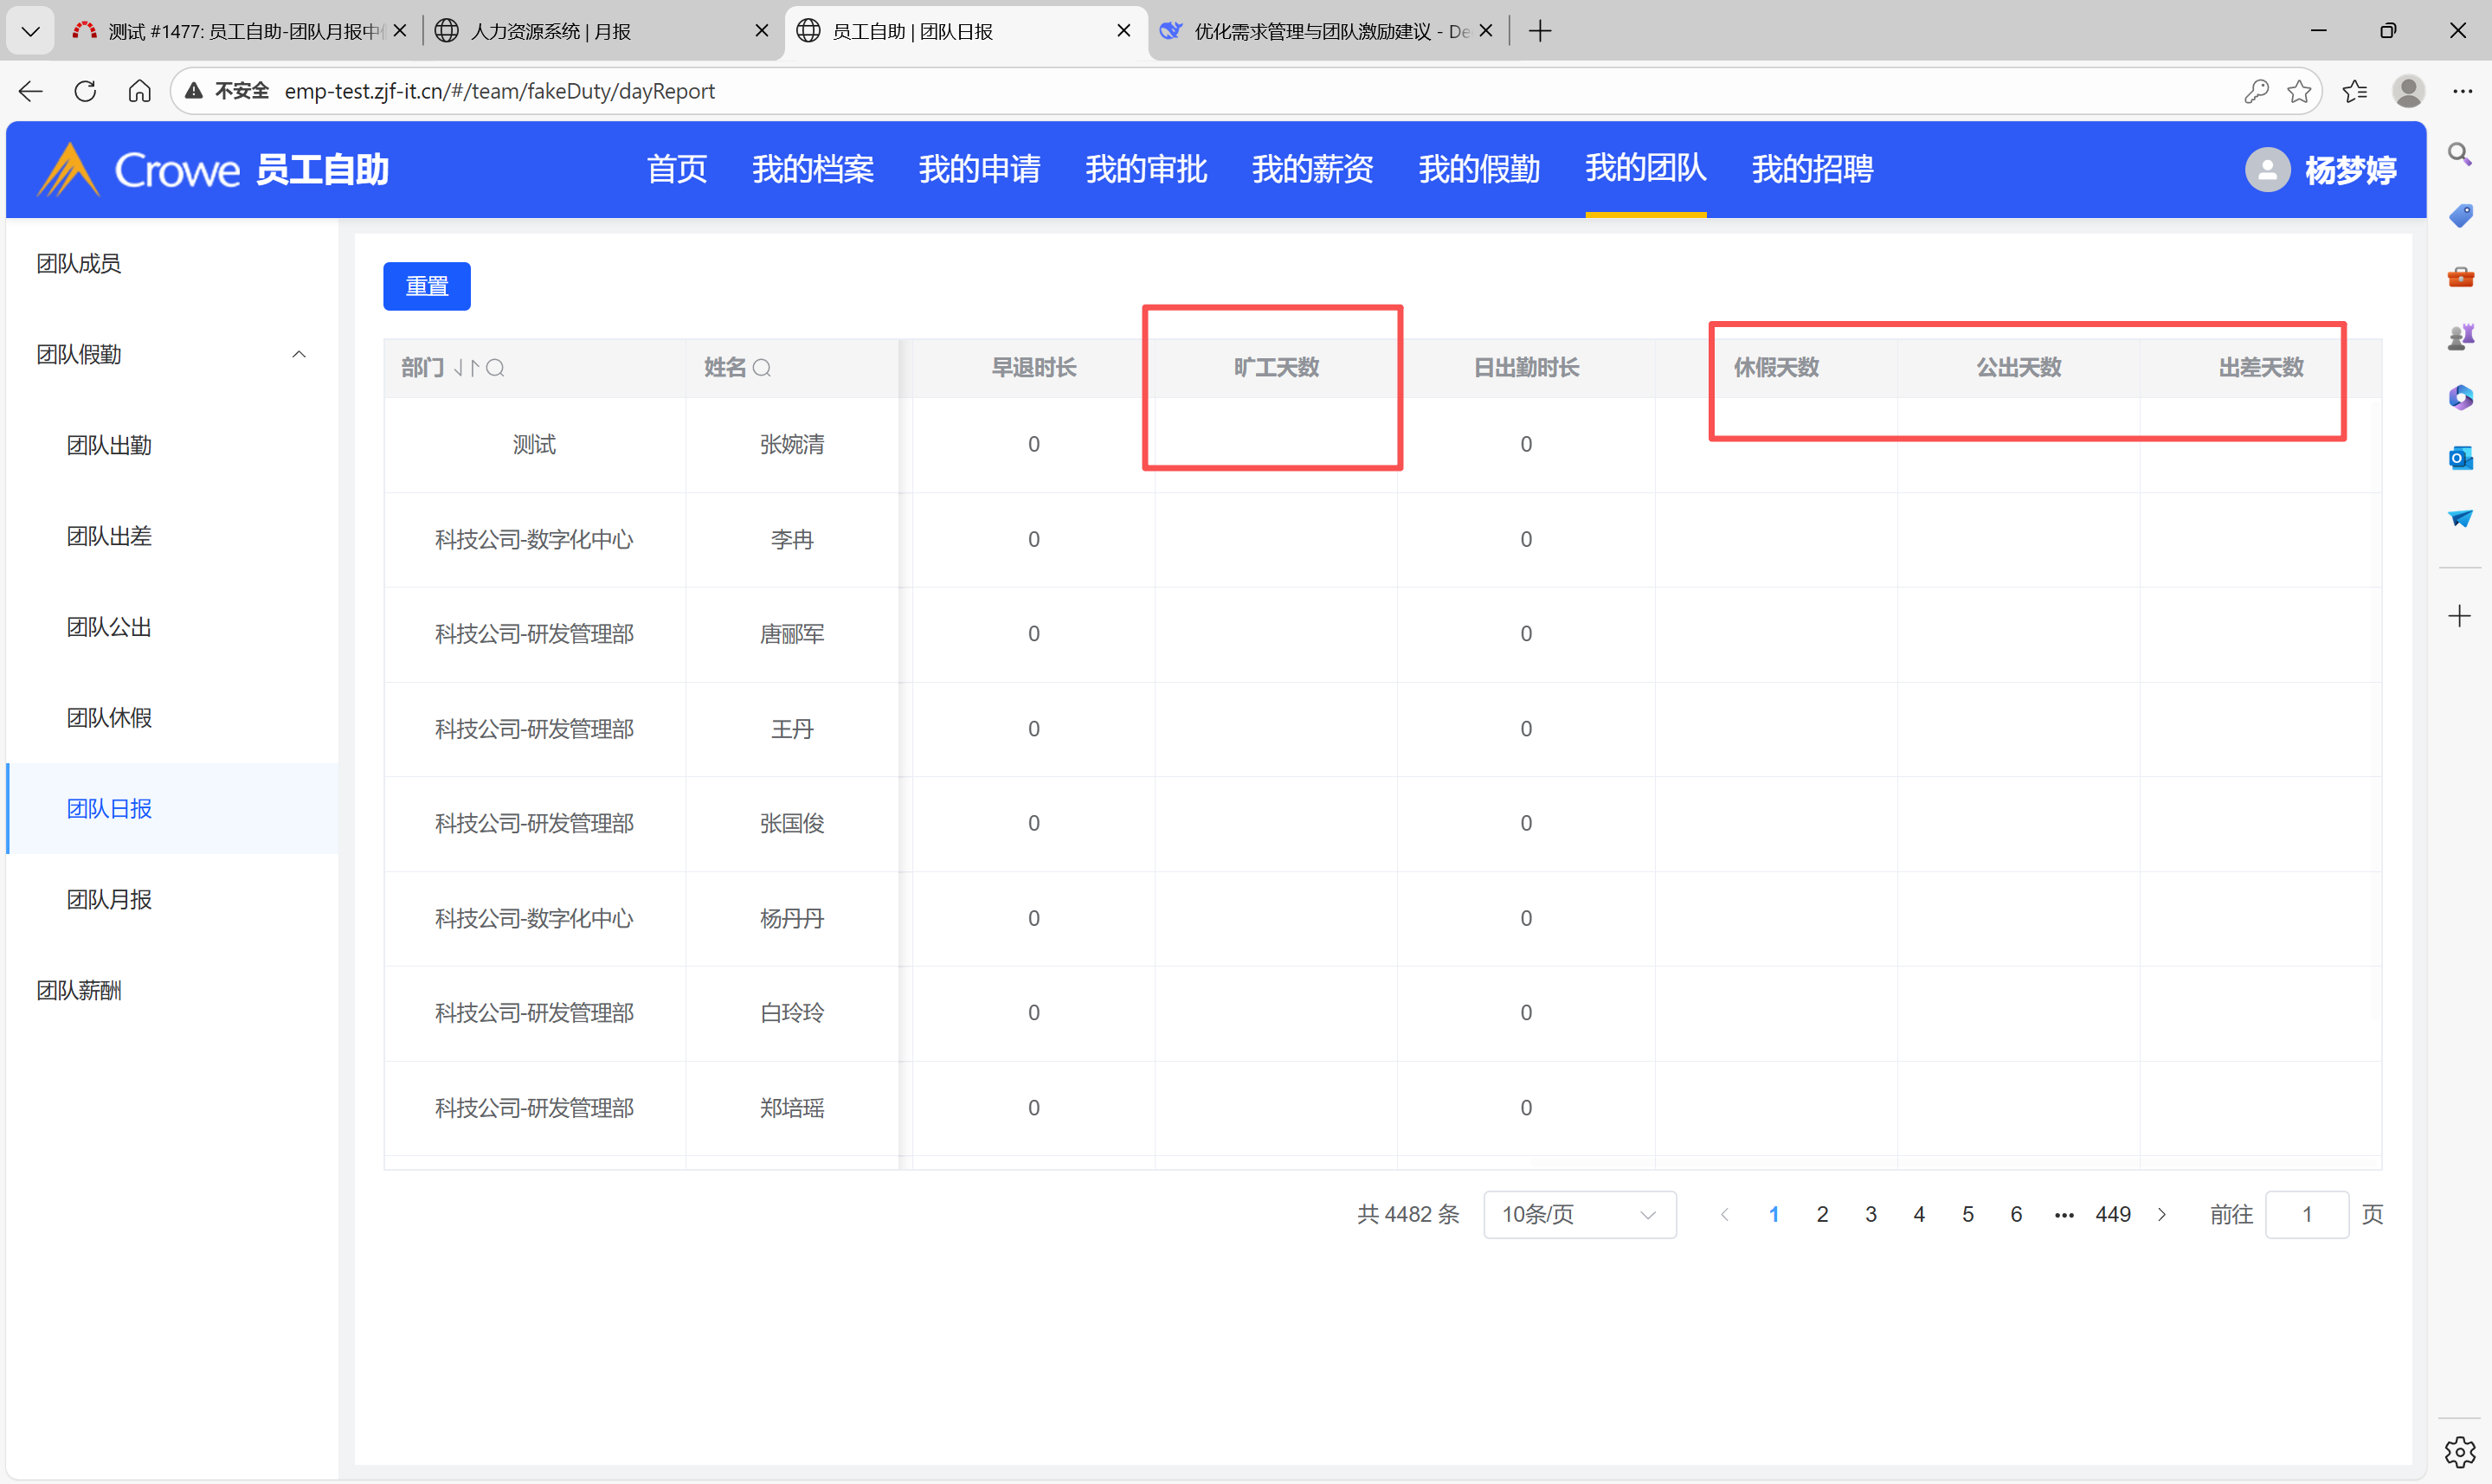Collapse the 团队假勤 sidebar group
Screen dimensions: 2492x1484
pos(298,354)
